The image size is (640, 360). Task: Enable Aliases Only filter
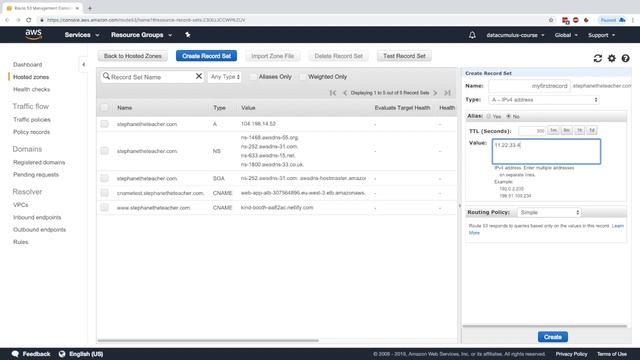[253, 77]
